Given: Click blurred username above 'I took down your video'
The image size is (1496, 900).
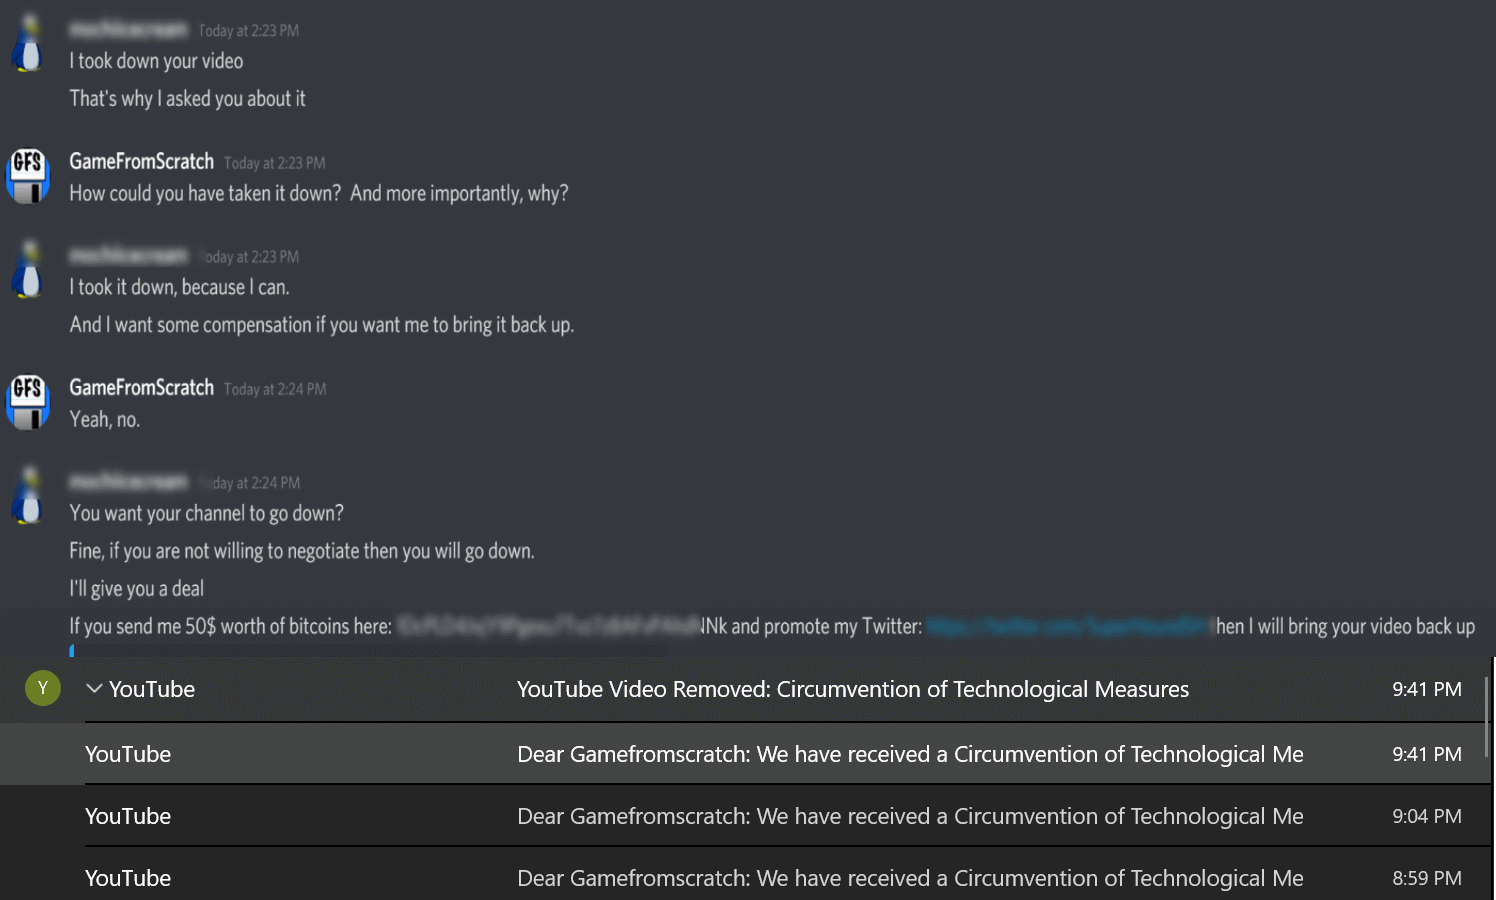Looking at the screenshot, I should point(128,29).
